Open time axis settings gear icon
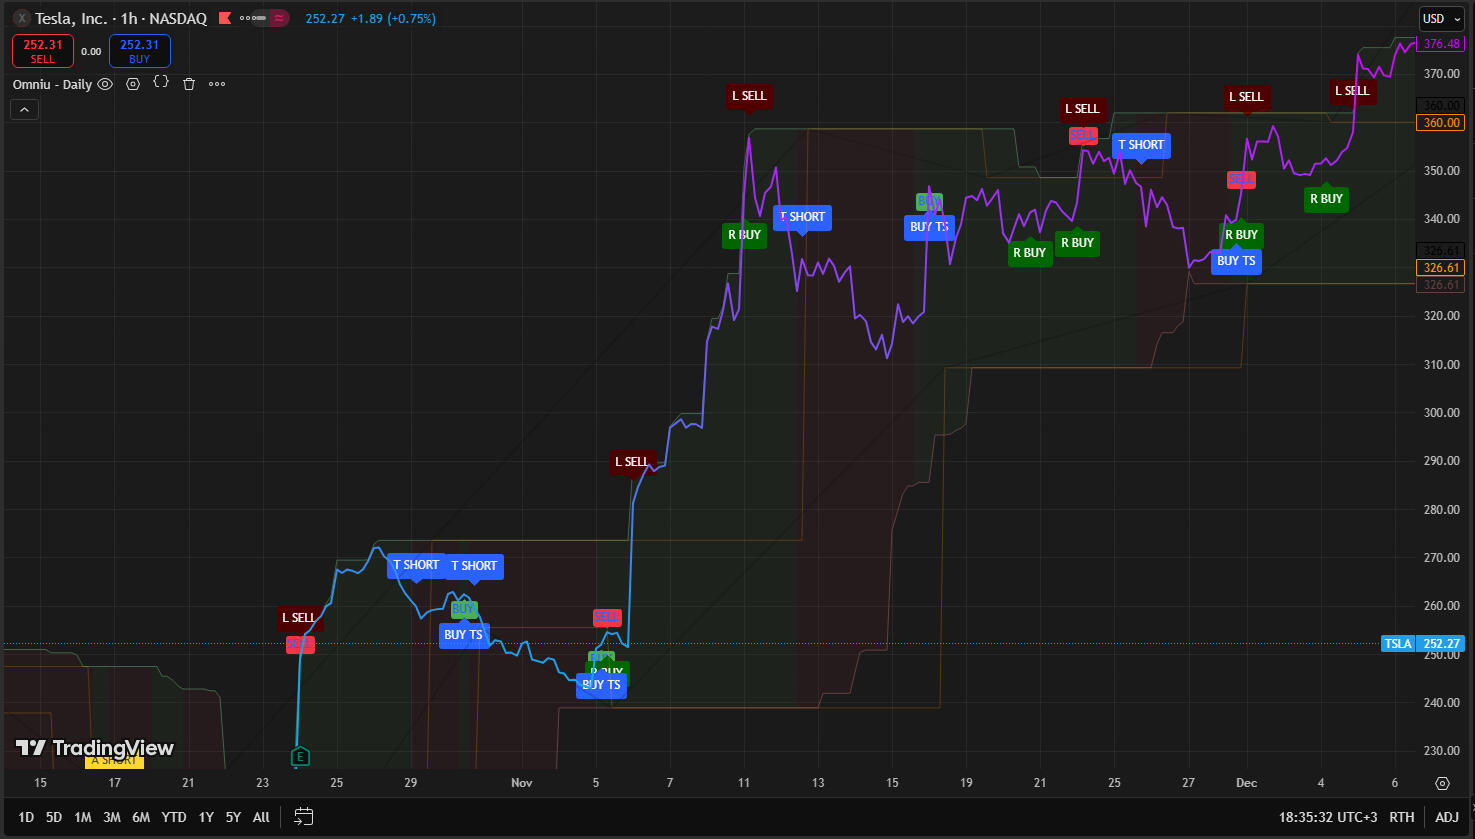 pyautogui.click(x=1442, y=783)
